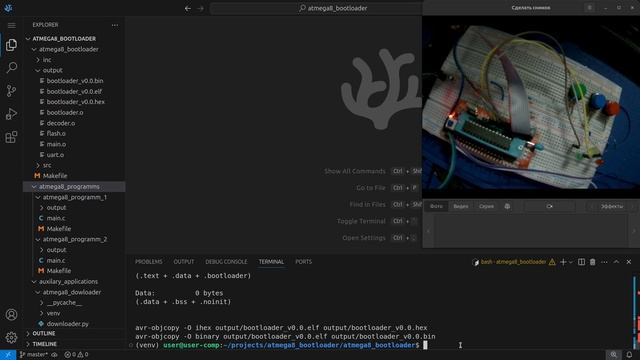Open decoder.o in the explorer
This screenshot has width=640, height=360.
pos(61,123)
